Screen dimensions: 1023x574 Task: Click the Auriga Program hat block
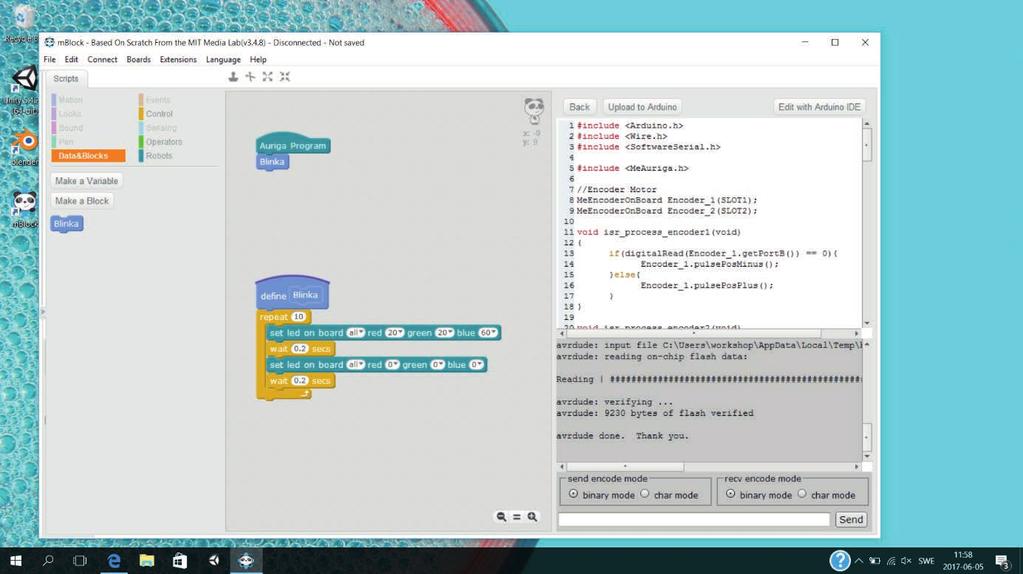click(x=293, y=145)
